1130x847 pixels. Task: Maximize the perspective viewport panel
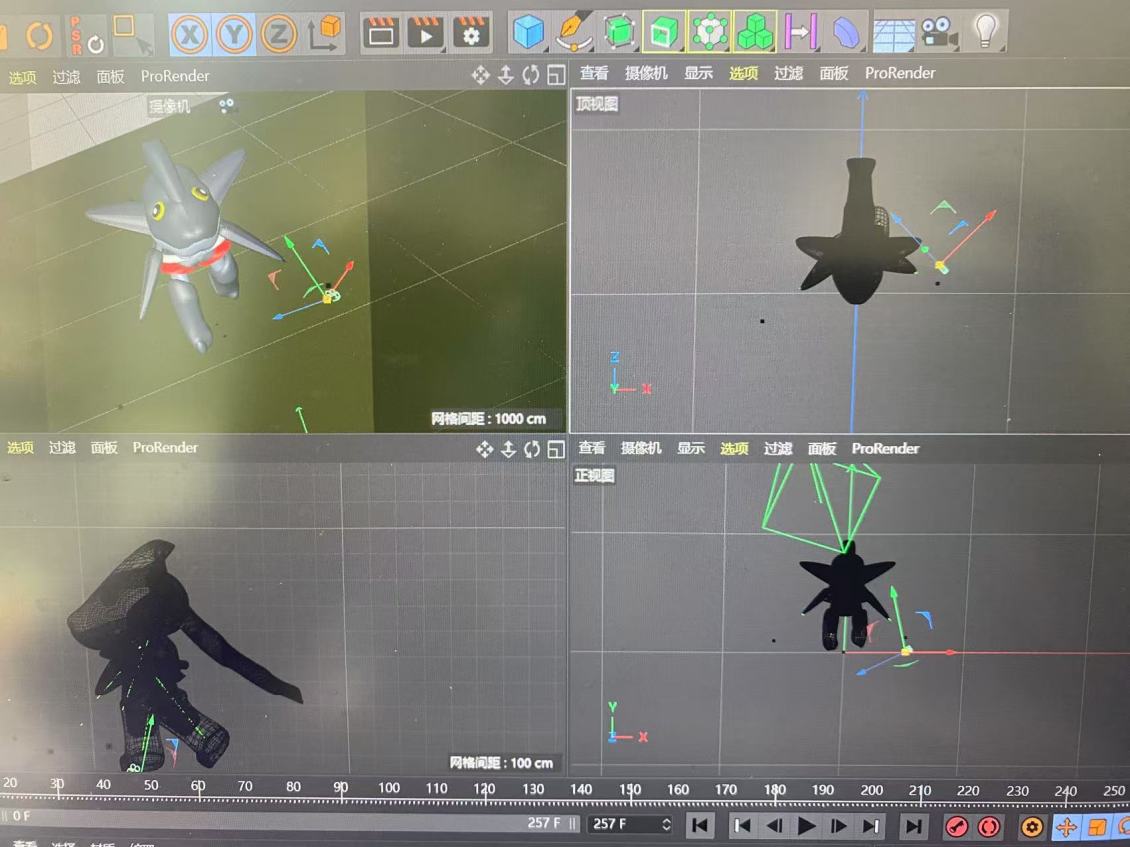pyautogui.click(x=556, y=75)
